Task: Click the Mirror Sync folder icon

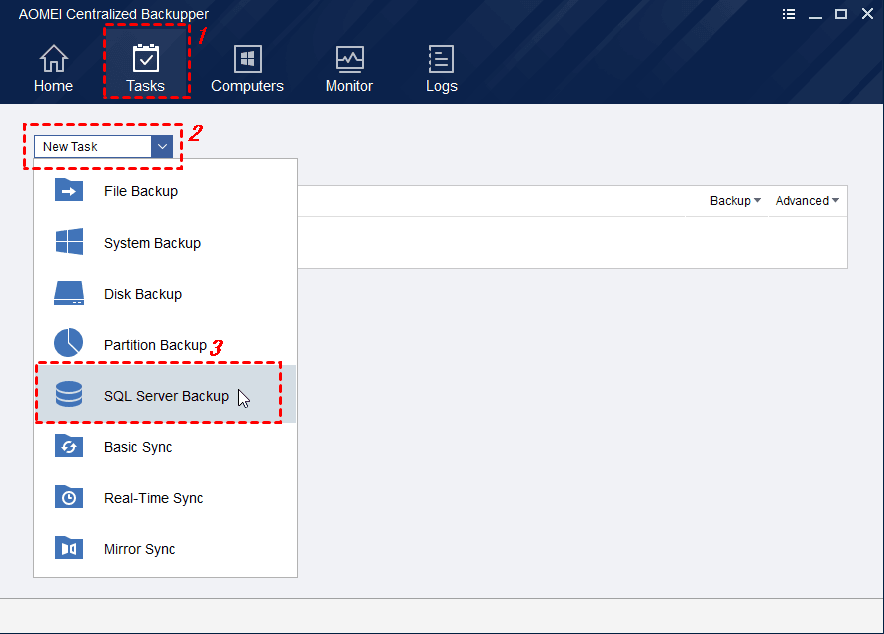Action: tap(69, 548)
